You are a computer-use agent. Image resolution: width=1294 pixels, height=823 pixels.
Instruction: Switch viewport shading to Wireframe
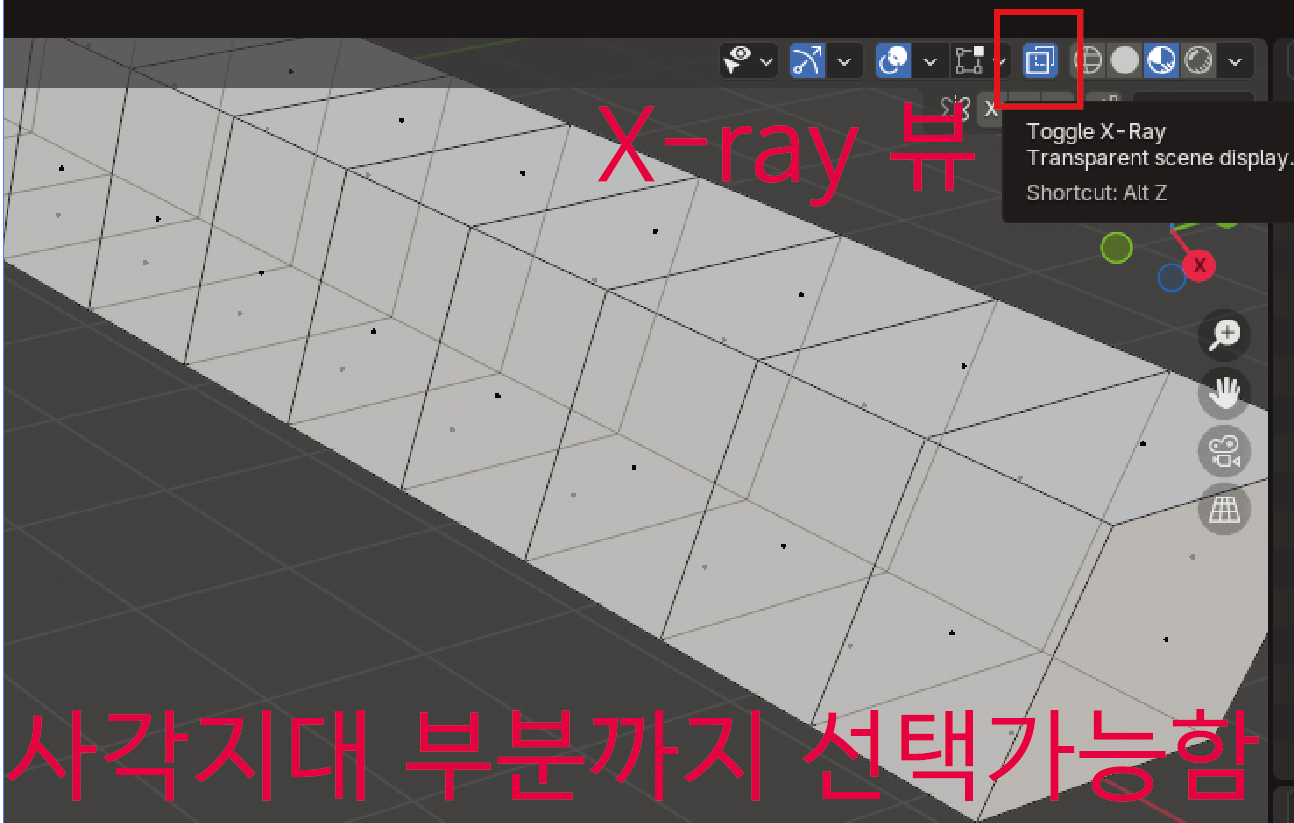coord(1087,61)
